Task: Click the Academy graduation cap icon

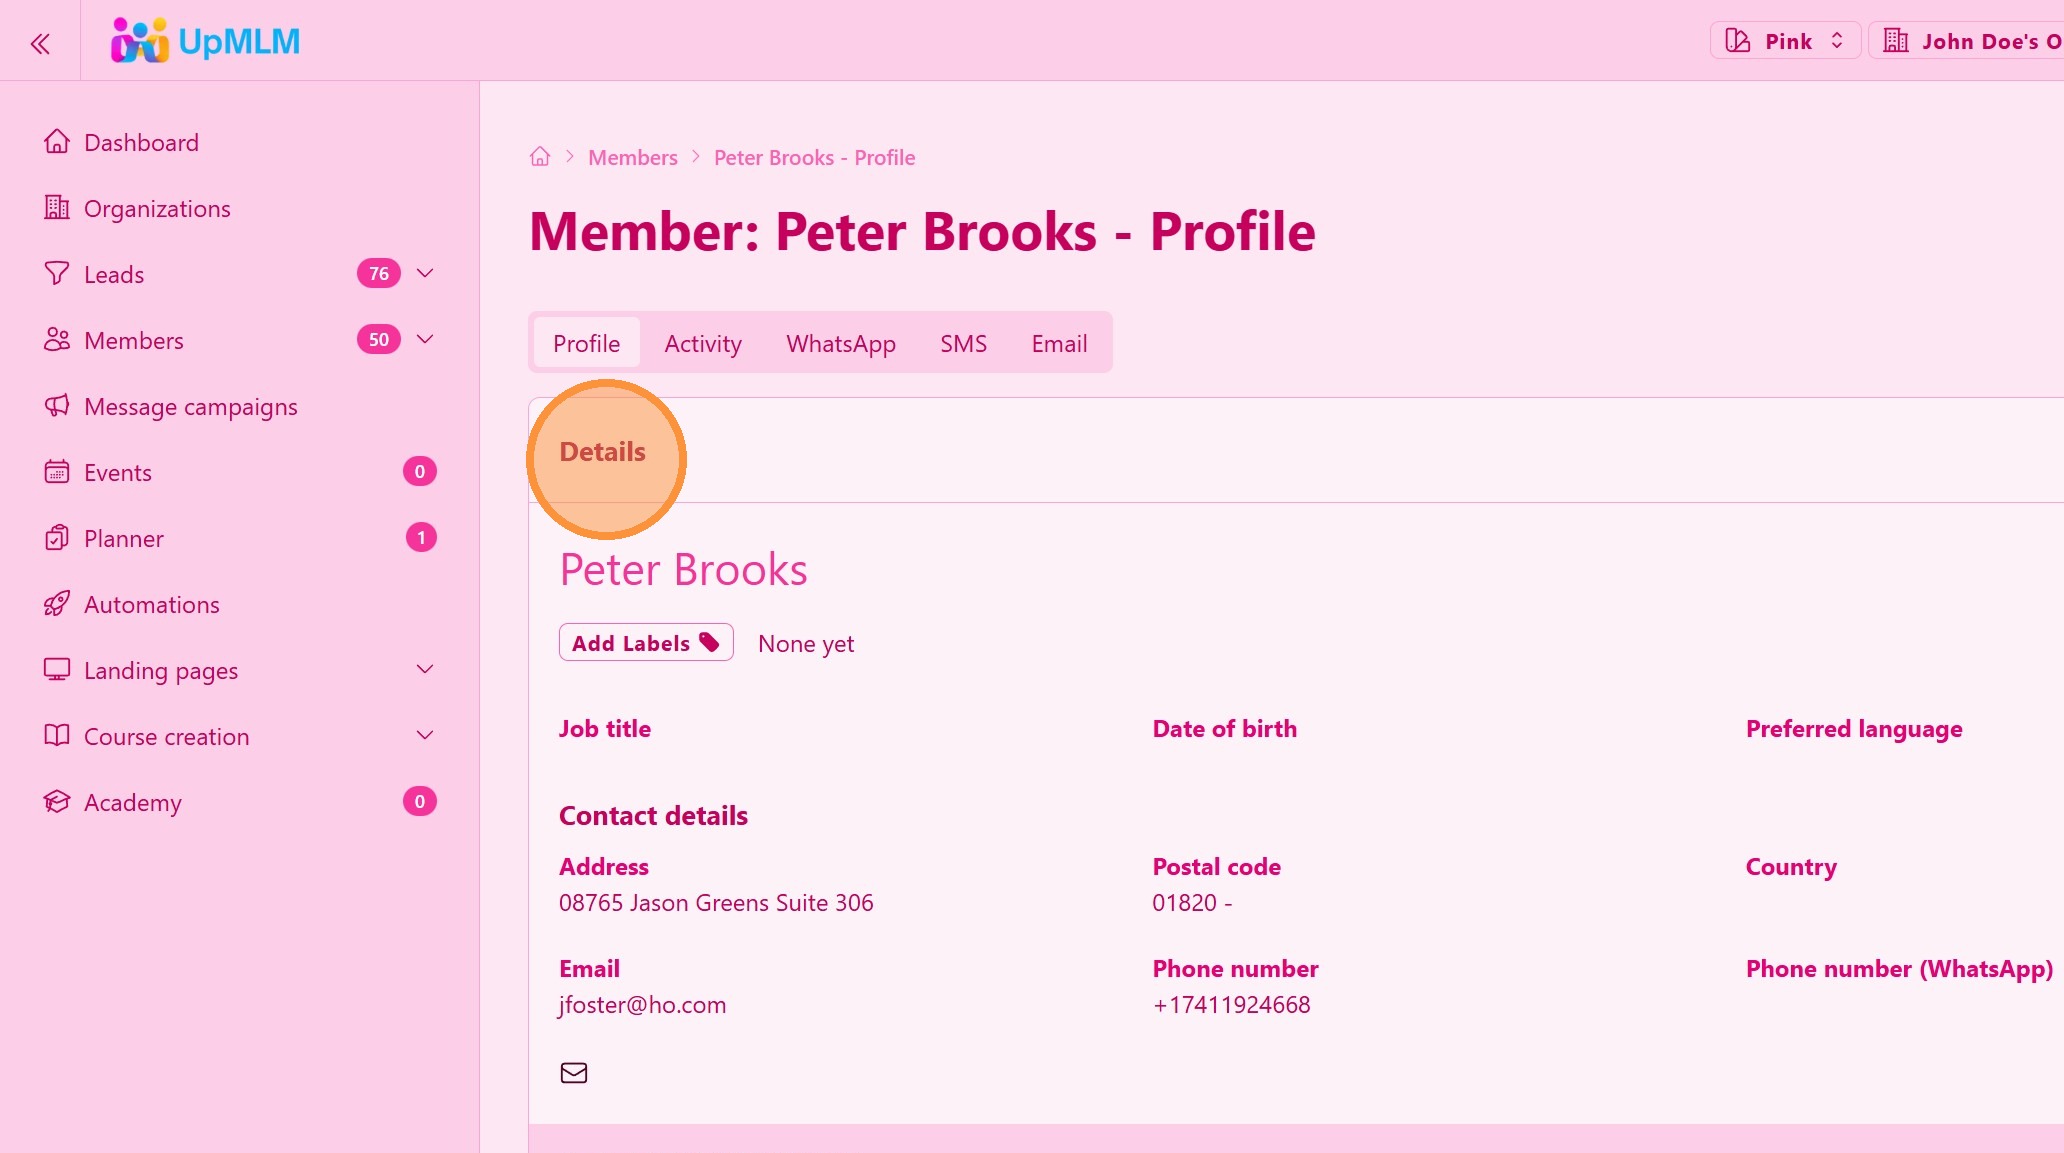Action: 57,802
